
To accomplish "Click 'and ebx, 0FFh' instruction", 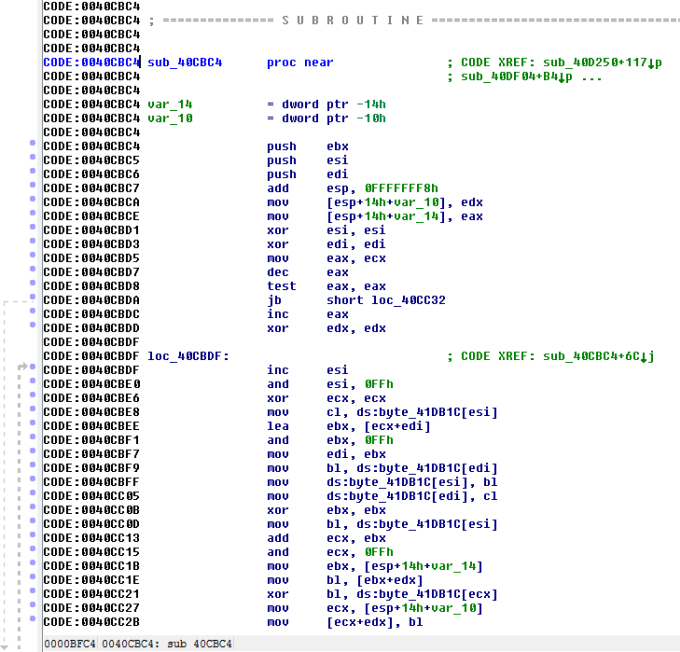I will tap(330, 440).
